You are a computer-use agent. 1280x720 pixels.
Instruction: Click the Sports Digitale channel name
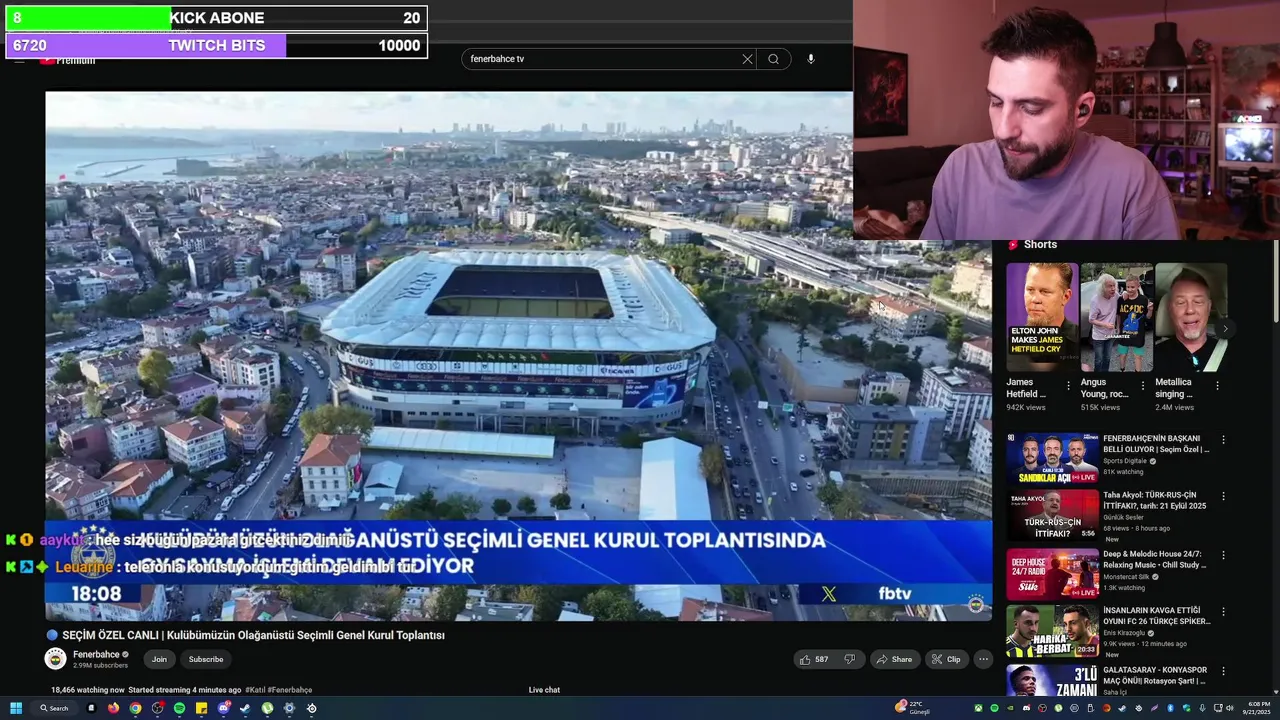point(1125,461)
